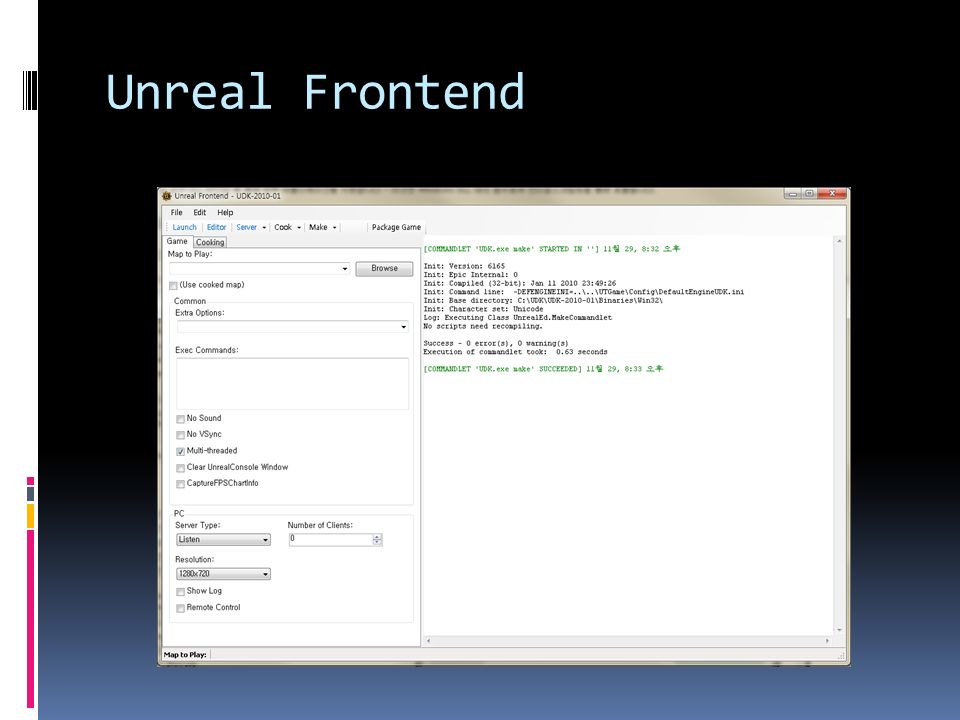Click 'Map to Play:' in status bar
The width and height of the screenshot is (960, 720).
185,654
